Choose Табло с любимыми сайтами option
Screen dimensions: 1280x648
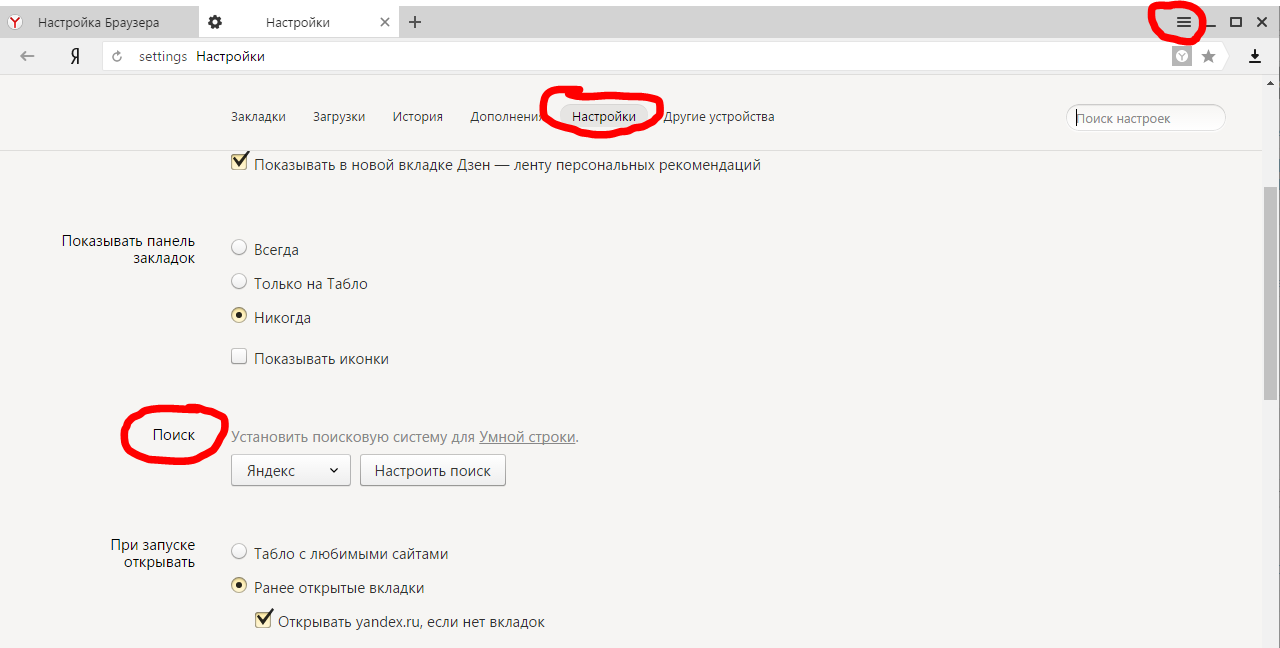click(x=239, y=552)
